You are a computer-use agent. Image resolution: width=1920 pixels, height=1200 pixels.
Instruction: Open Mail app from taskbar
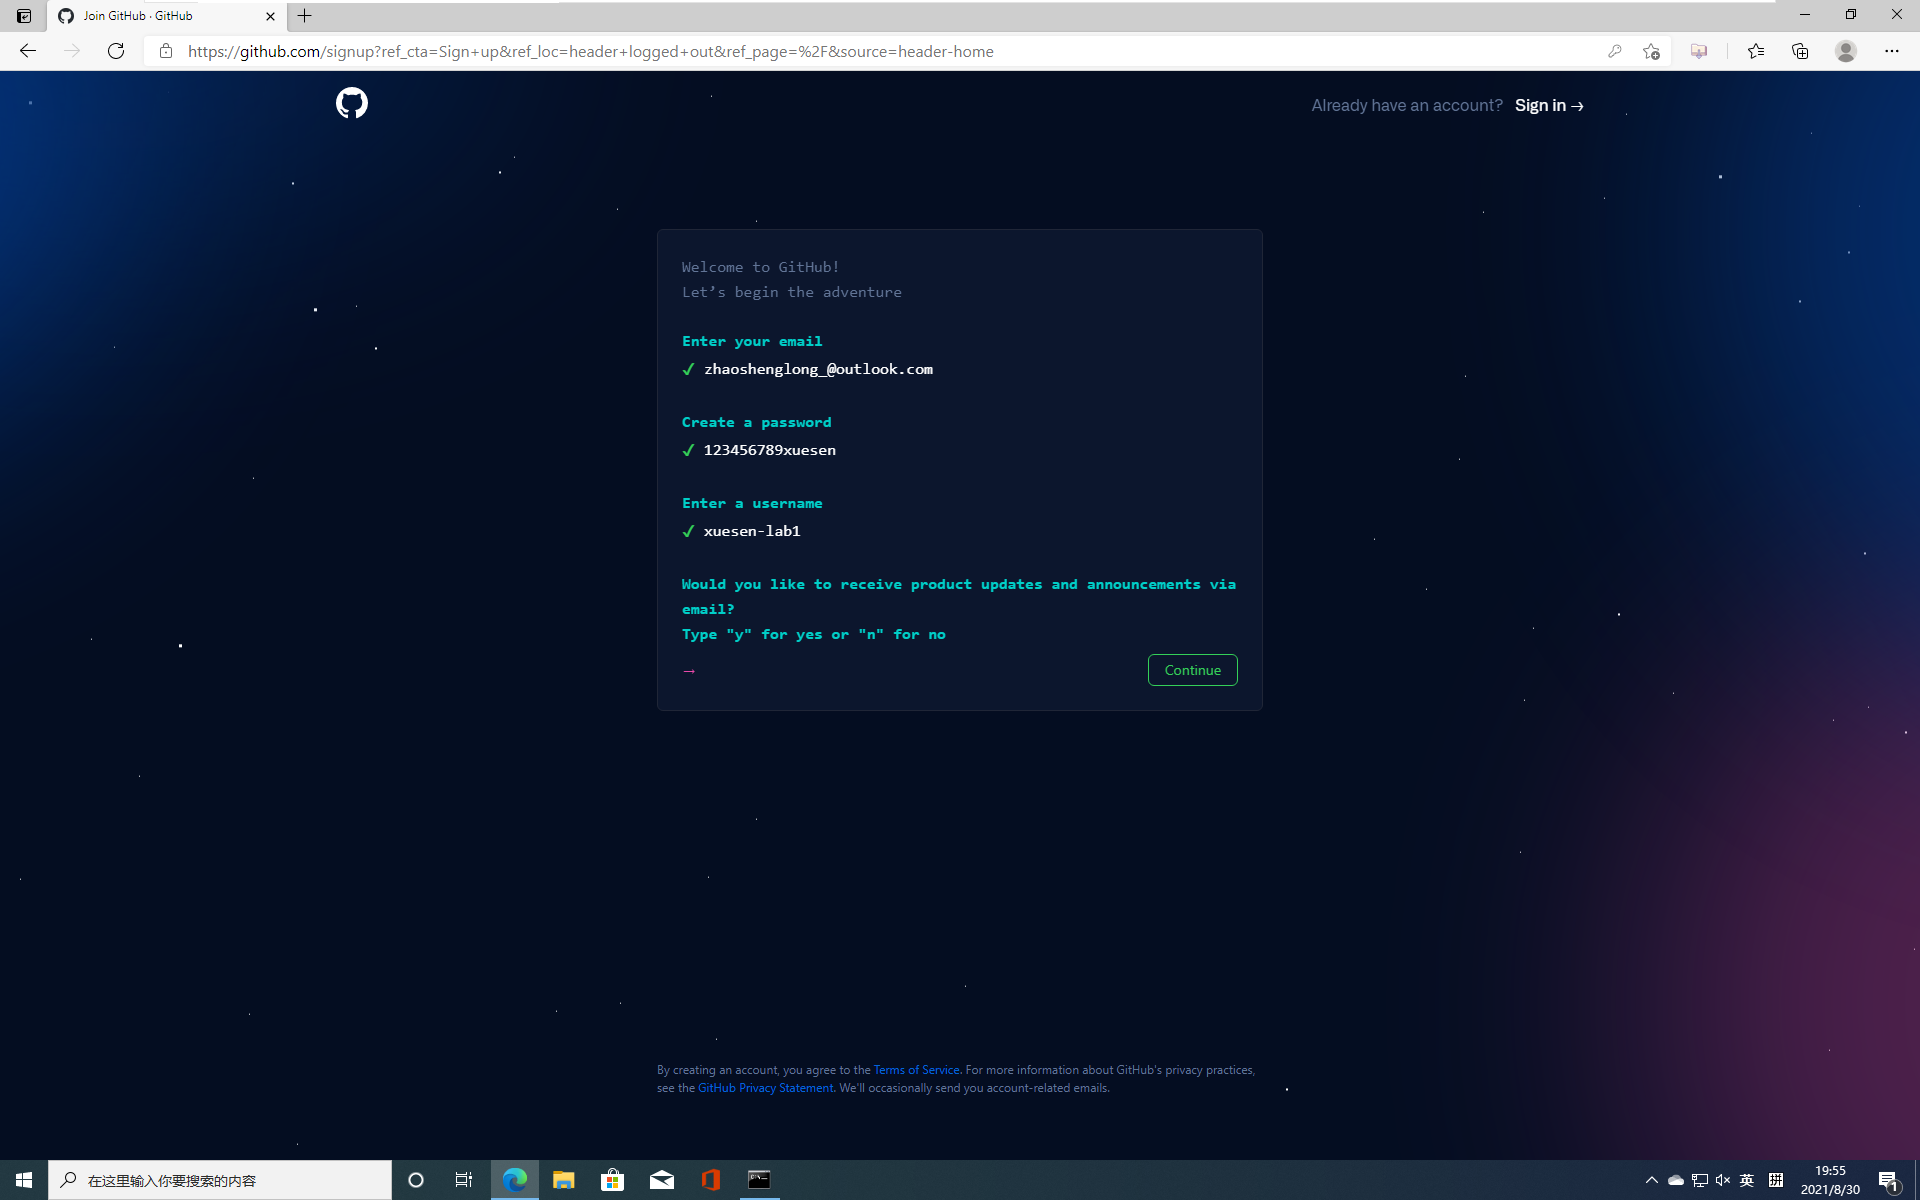[662, 1180]
